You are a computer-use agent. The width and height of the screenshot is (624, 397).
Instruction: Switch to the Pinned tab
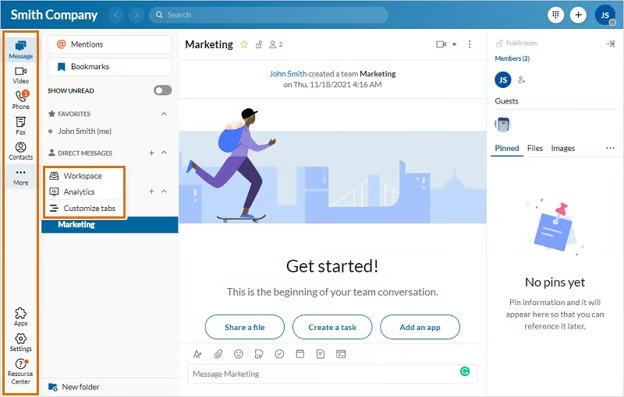(x=507, y=148)
